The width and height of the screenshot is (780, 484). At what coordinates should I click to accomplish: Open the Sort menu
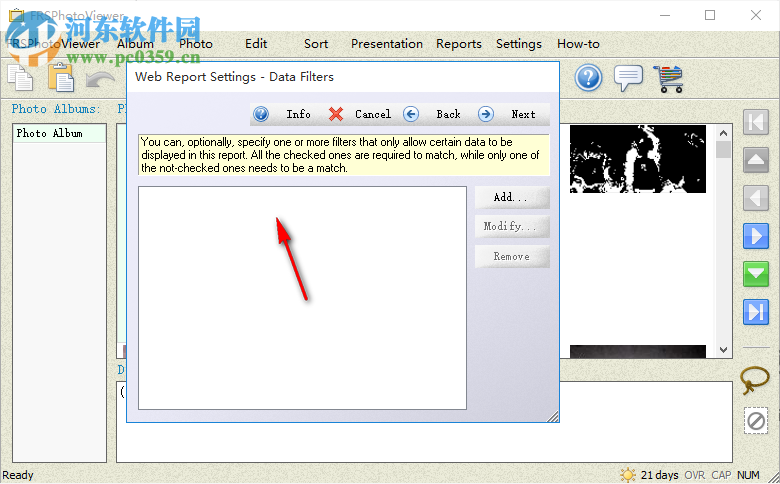316,44
